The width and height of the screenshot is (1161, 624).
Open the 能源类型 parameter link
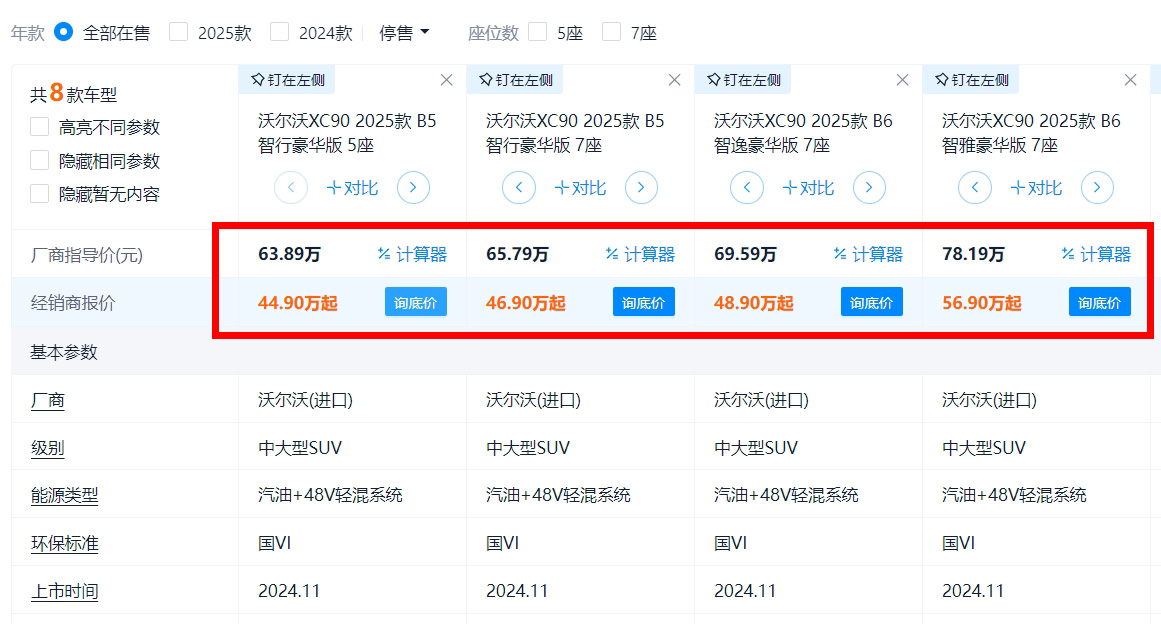[x=64, y=495]
